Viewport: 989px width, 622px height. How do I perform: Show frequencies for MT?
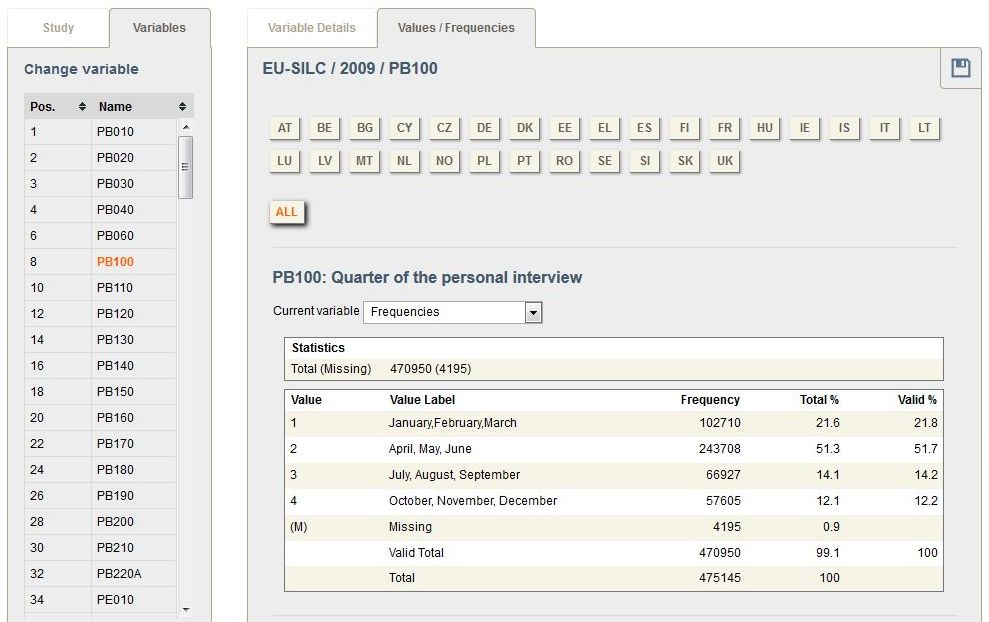[365, 160]
